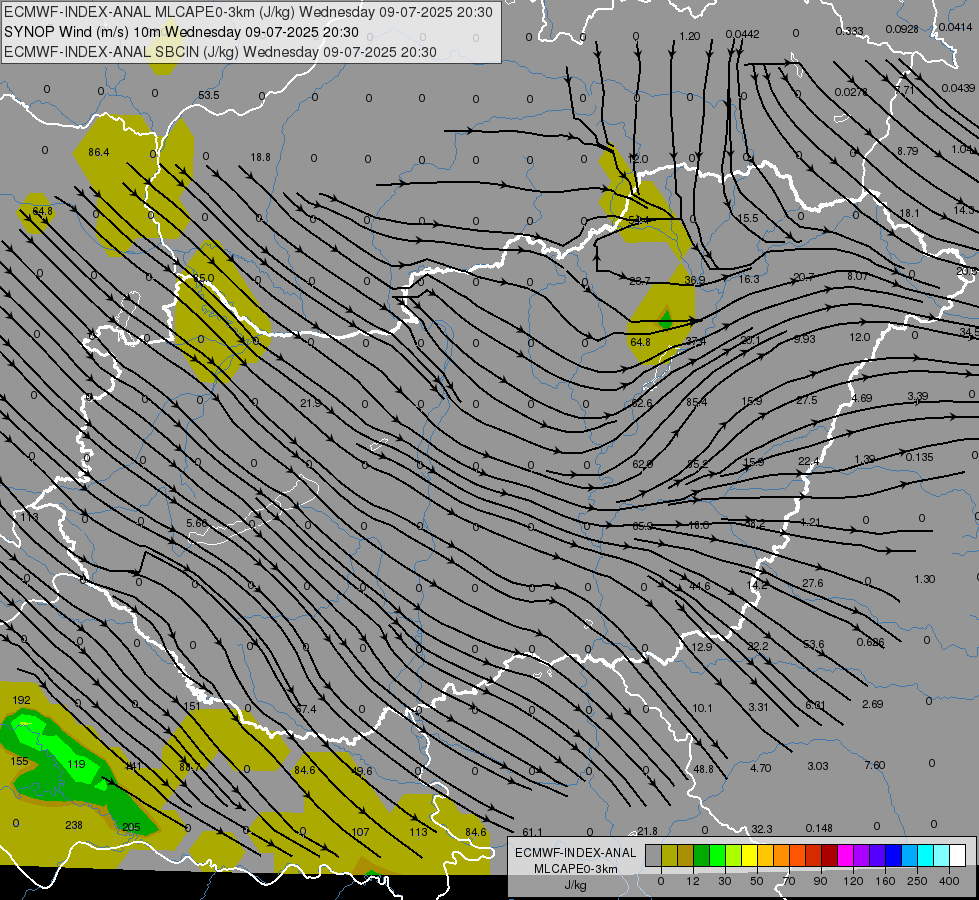The image size is (979, 900).
Task: Click the map value 7.60
Action: 874,764
